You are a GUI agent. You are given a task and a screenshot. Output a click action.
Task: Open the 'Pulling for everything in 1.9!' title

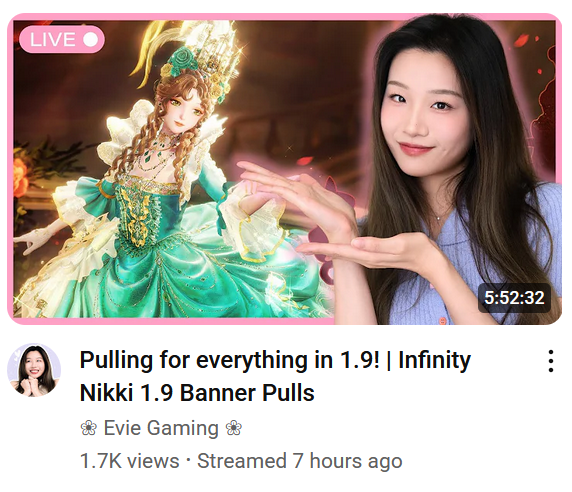pos(229,360)
